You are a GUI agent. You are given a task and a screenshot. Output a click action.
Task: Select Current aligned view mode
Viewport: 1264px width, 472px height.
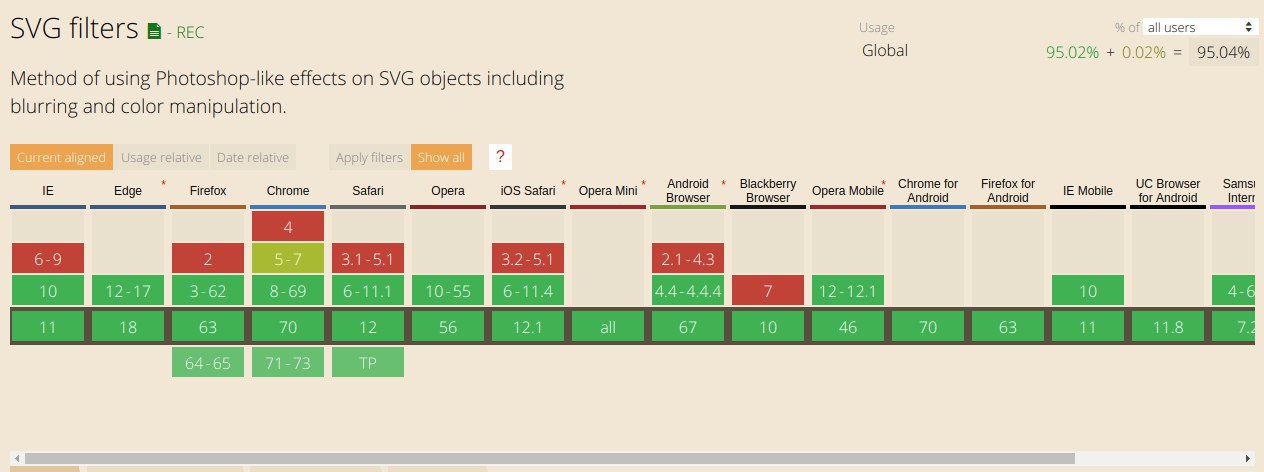click(x=61, y=157)
